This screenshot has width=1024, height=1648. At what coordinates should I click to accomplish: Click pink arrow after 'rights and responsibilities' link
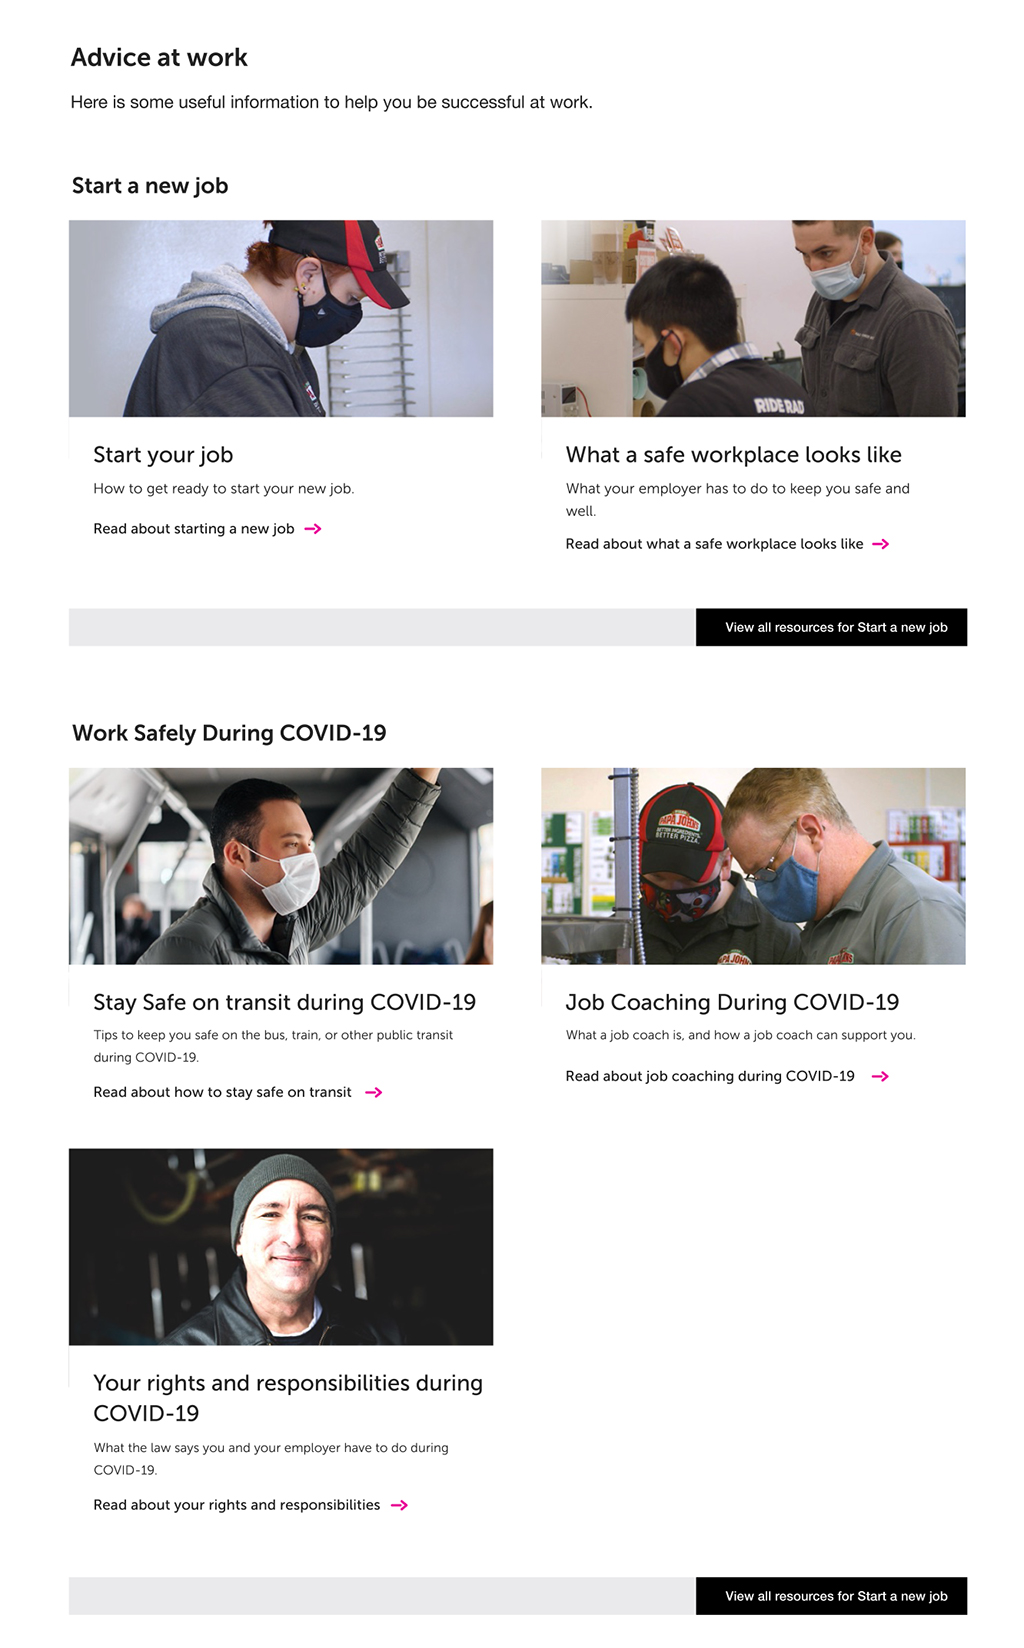pyautogui.click(x=399, y=1505)
